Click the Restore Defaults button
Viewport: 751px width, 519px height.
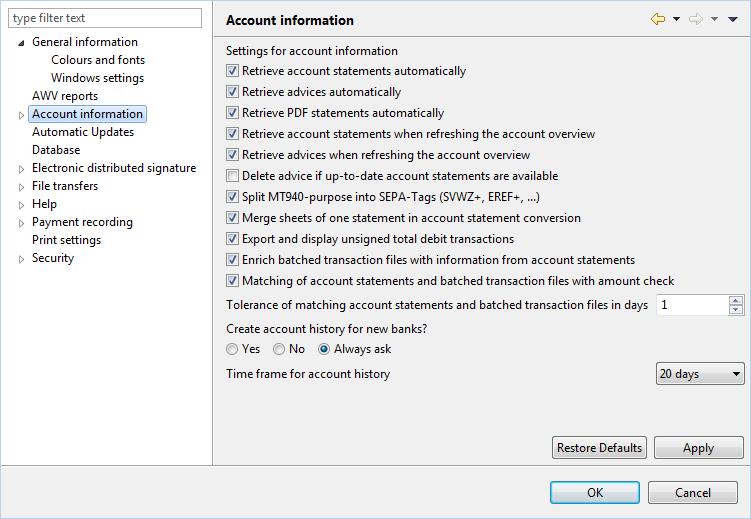599,448
